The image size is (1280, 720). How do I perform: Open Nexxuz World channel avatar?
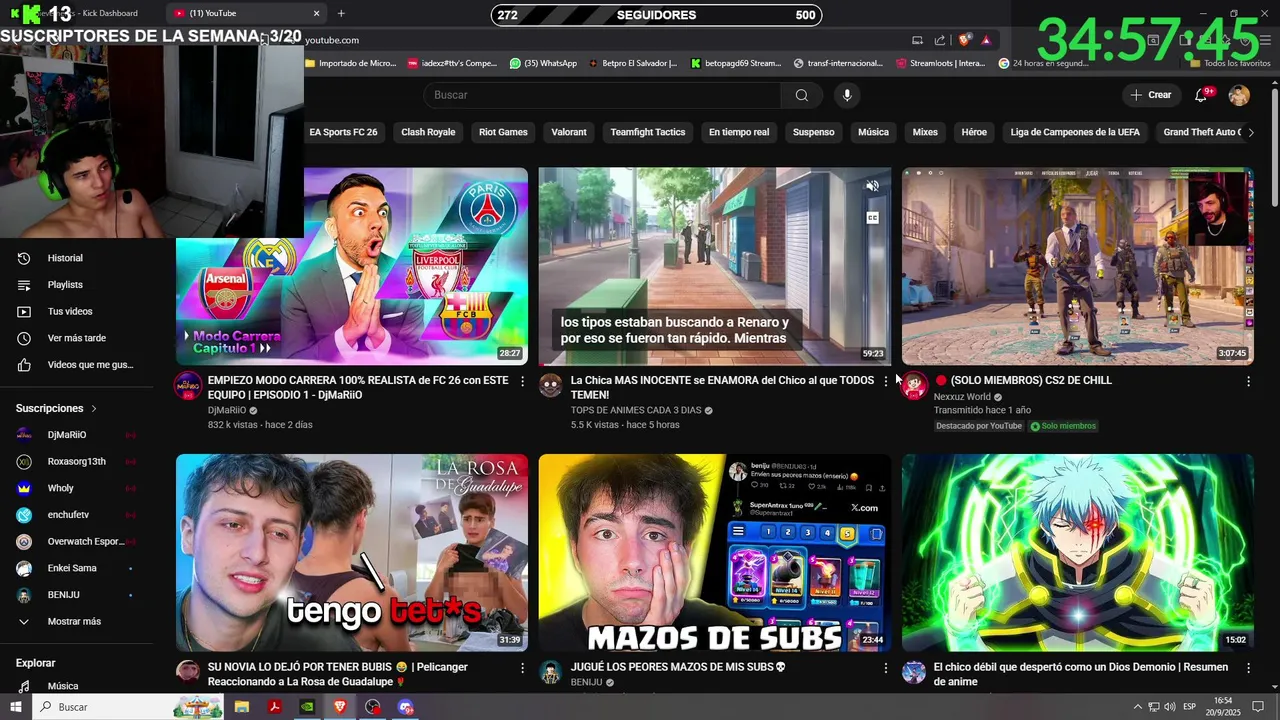tap(914, 385)
